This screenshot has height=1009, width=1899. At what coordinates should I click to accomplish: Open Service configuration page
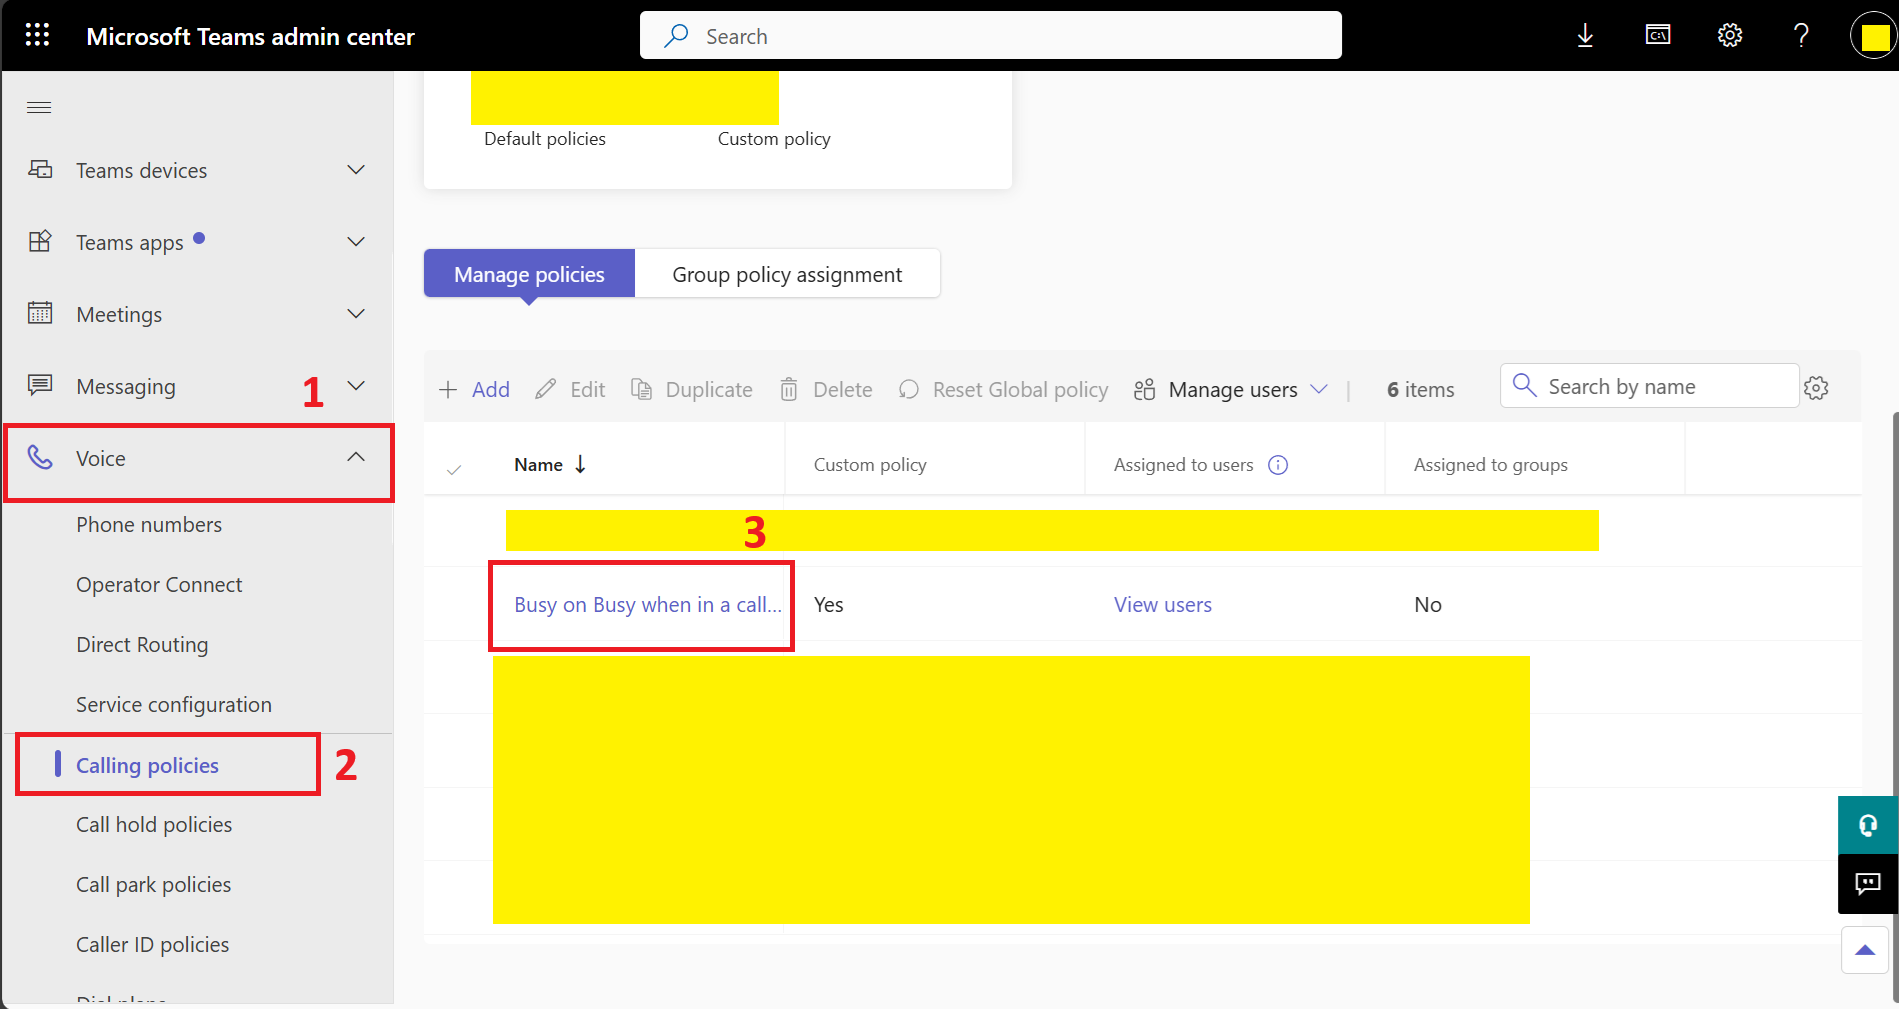click(x=174, y=704)
